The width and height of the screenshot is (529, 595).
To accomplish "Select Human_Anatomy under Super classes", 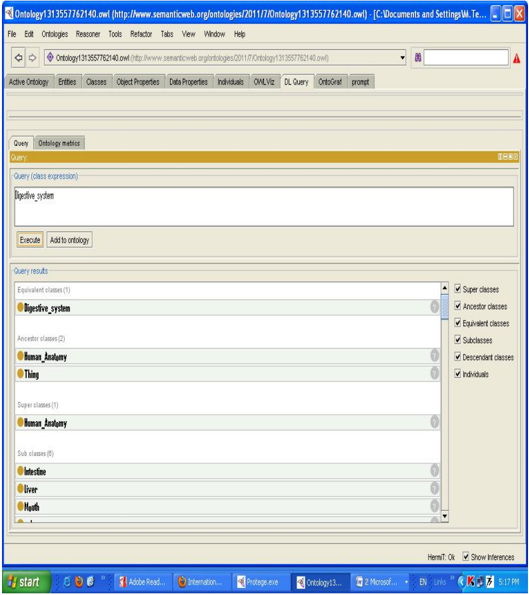I will click(x=228, y=423).
